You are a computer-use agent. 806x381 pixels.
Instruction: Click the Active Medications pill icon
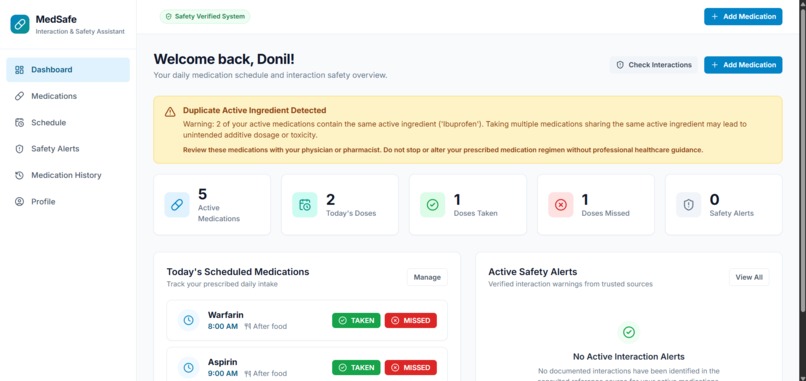click(177, 205)
